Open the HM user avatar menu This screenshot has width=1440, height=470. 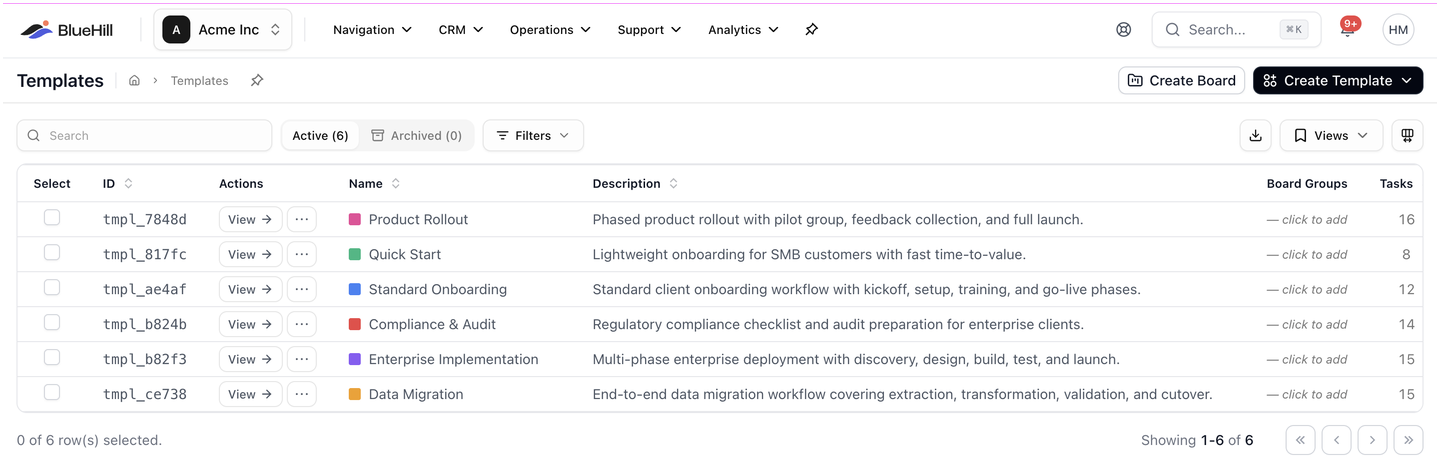coord(1398,30)
